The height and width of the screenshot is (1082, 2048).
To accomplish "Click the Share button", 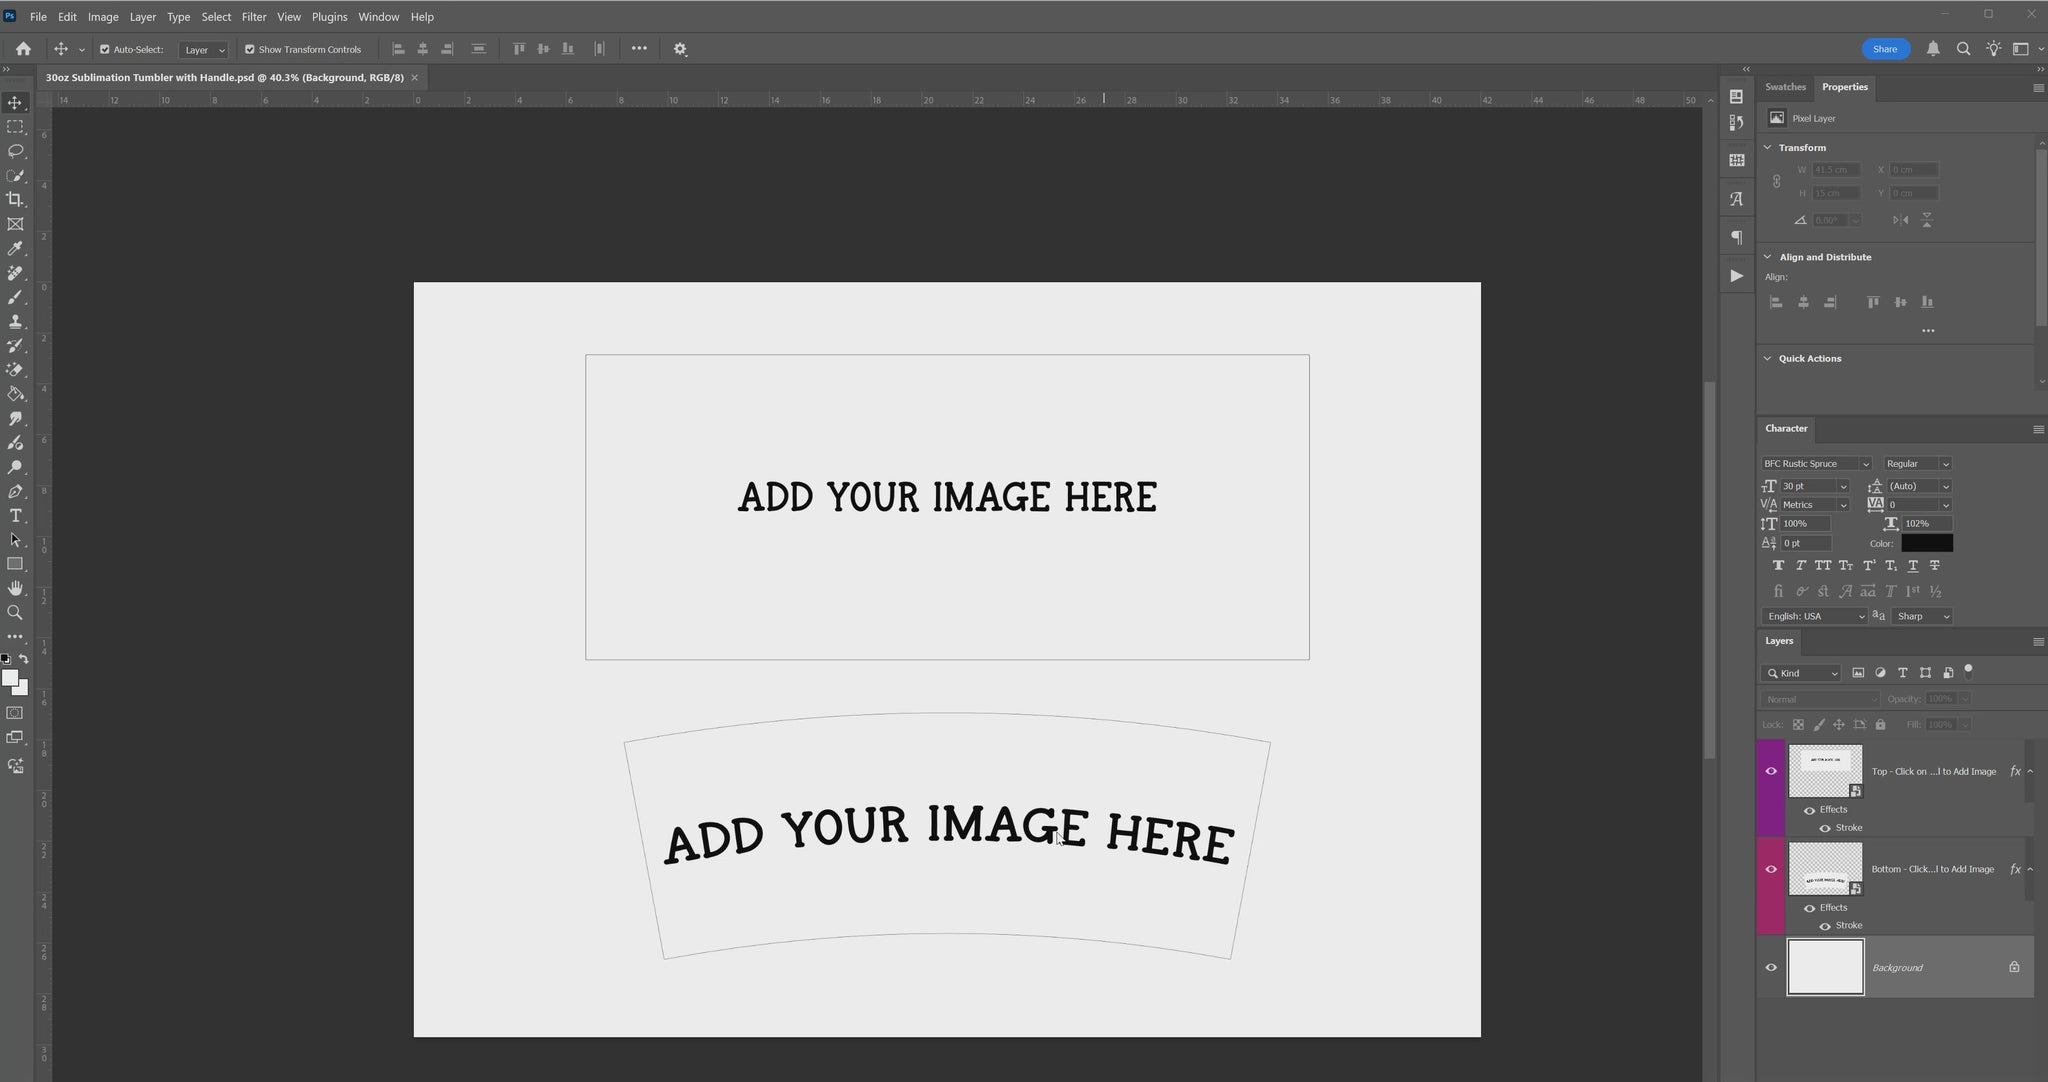I will pyautogui.click(x=1885, y=49).
